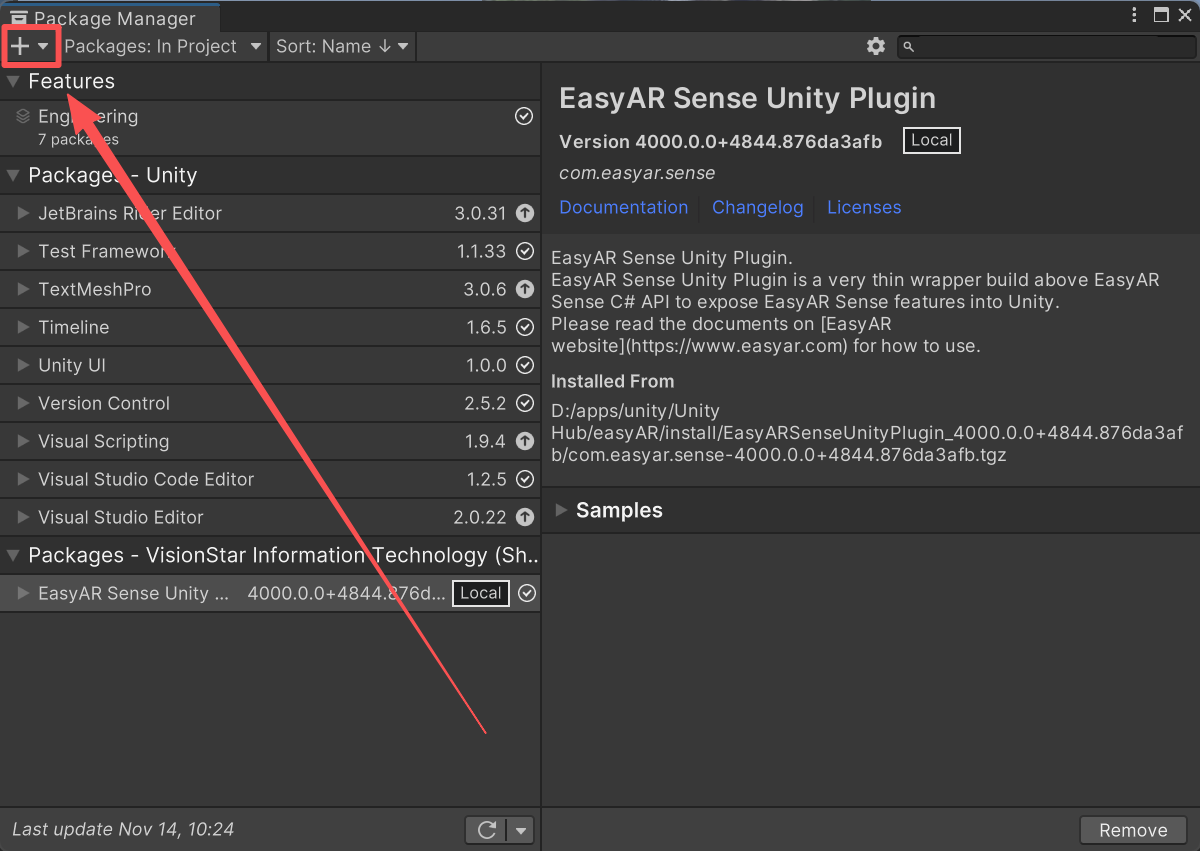The image size is (1200, 851).
Task: Click Visual Studio Code Editor checkmark icon
Action: pos(525,479)
